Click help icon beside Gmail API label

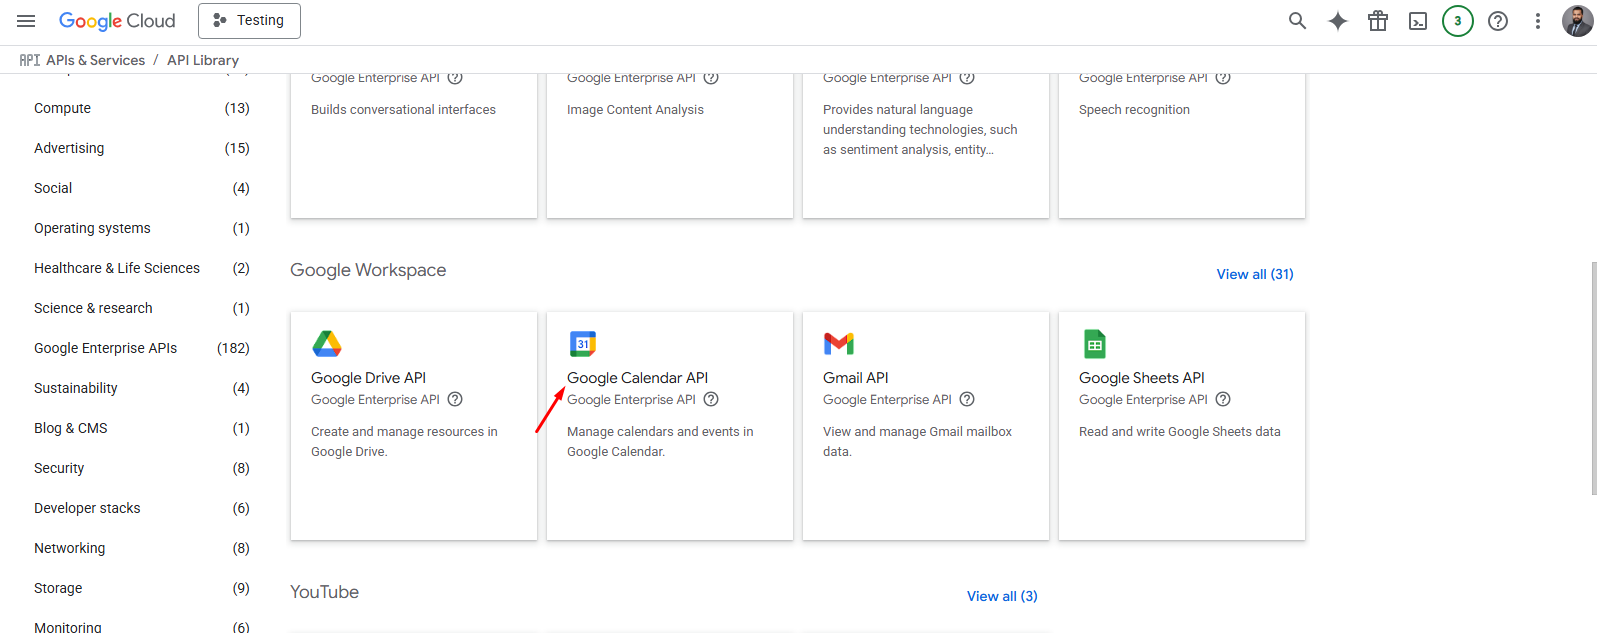coord(967,399)
